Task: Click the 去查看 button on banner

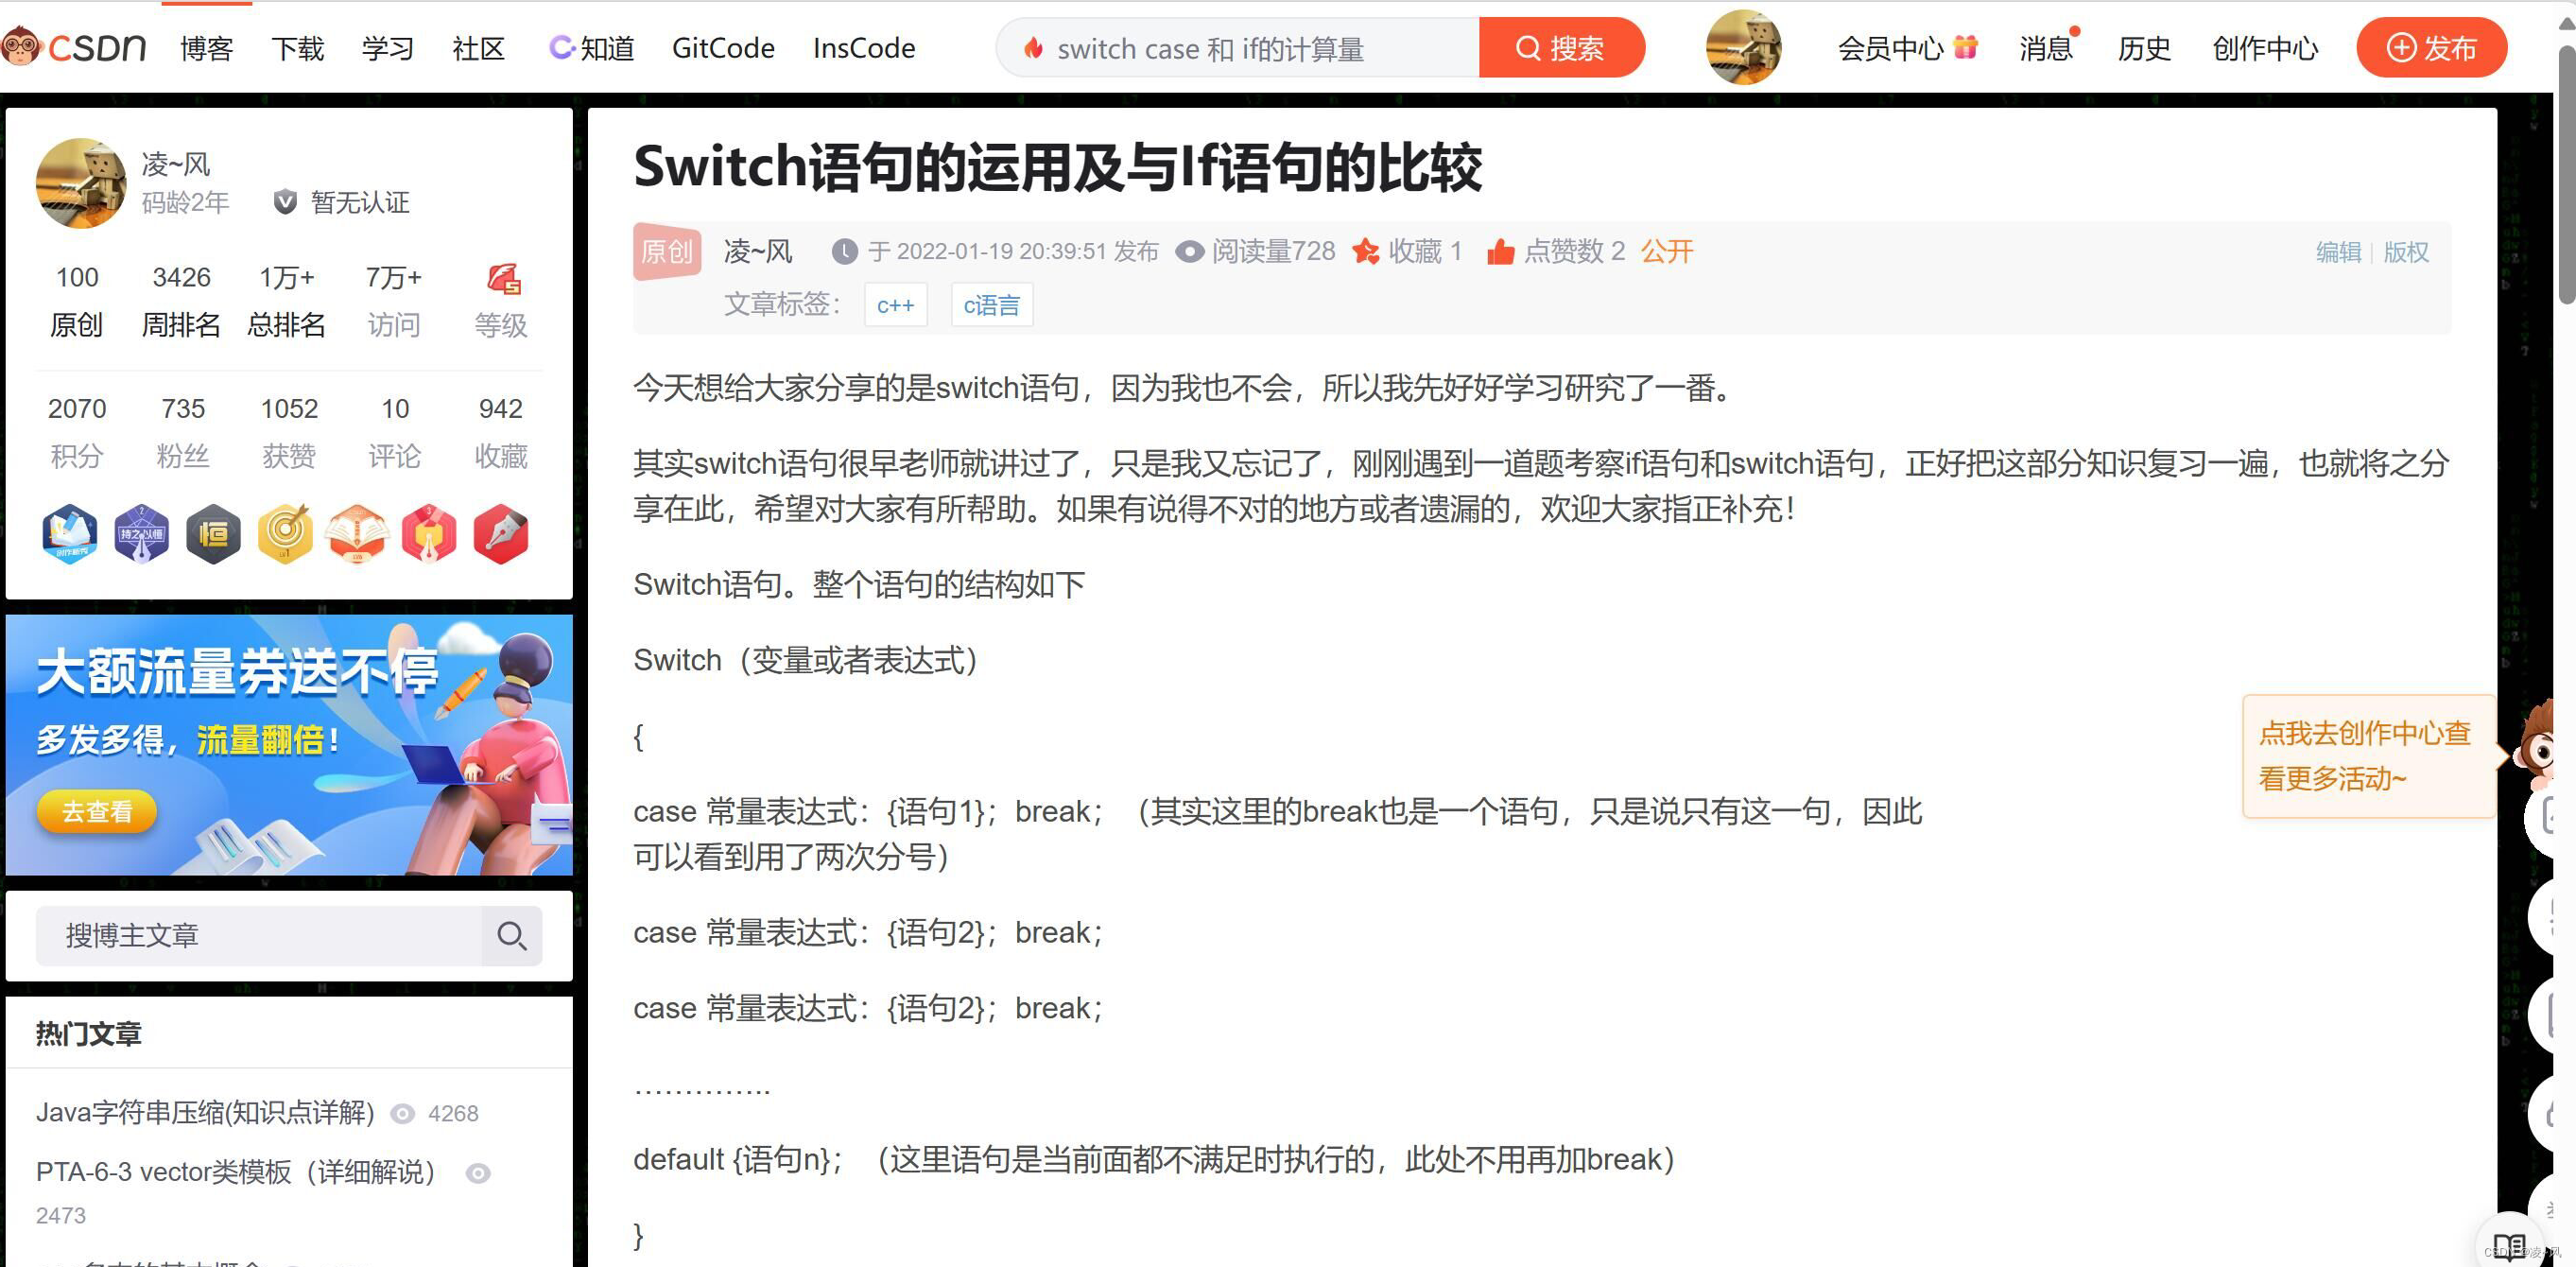Action: tap(97, 811)
